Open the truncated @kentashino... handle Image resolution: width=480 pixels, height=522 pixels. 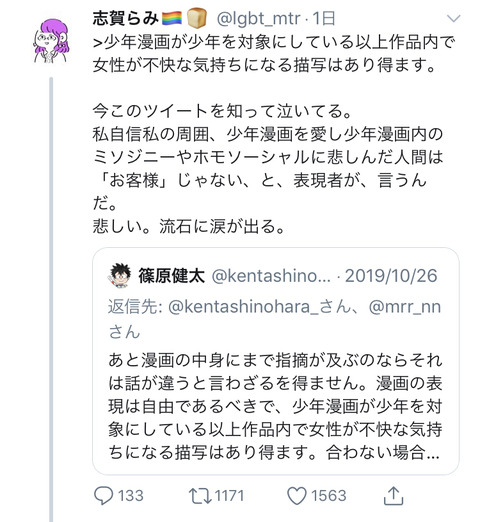tap(271, 276)
